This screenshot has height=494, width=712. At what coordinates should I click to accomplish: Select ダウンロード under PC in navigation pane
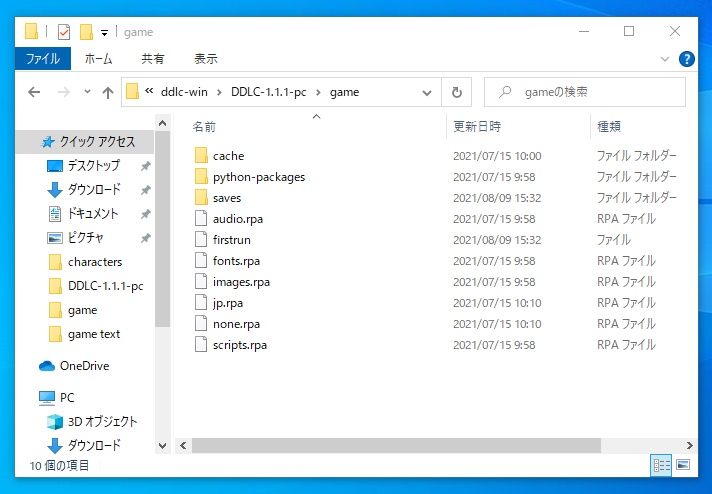pos(94,445)
